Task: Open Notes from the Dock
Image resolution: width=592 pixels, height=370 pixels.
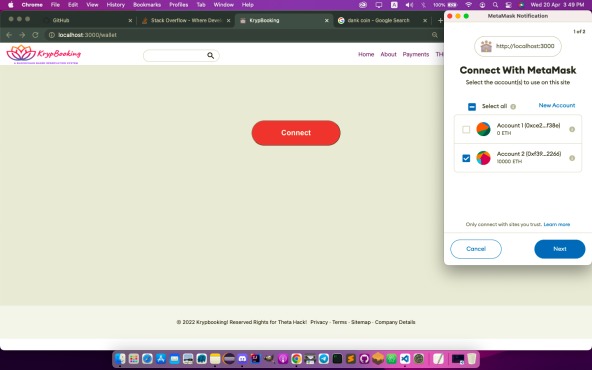Action: tap(215, 358)
